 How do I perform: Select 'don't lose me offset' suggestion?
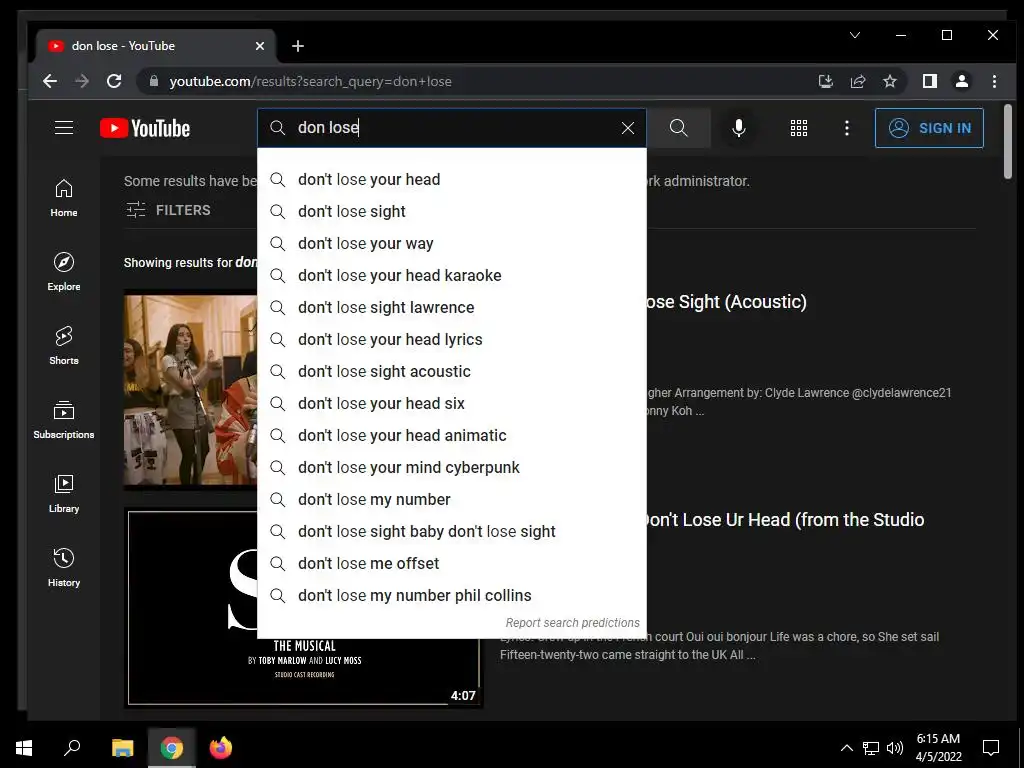tap(452, 564)
